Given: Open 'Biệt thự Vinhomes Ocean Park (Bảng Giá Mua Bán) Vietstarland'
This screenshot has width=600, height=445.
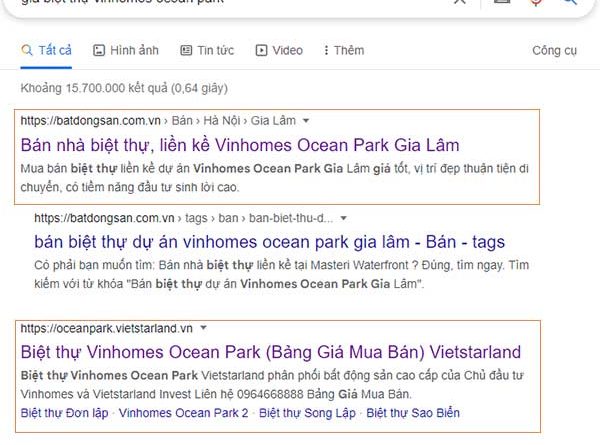Looking at the screenshot, I should point(271,352).
